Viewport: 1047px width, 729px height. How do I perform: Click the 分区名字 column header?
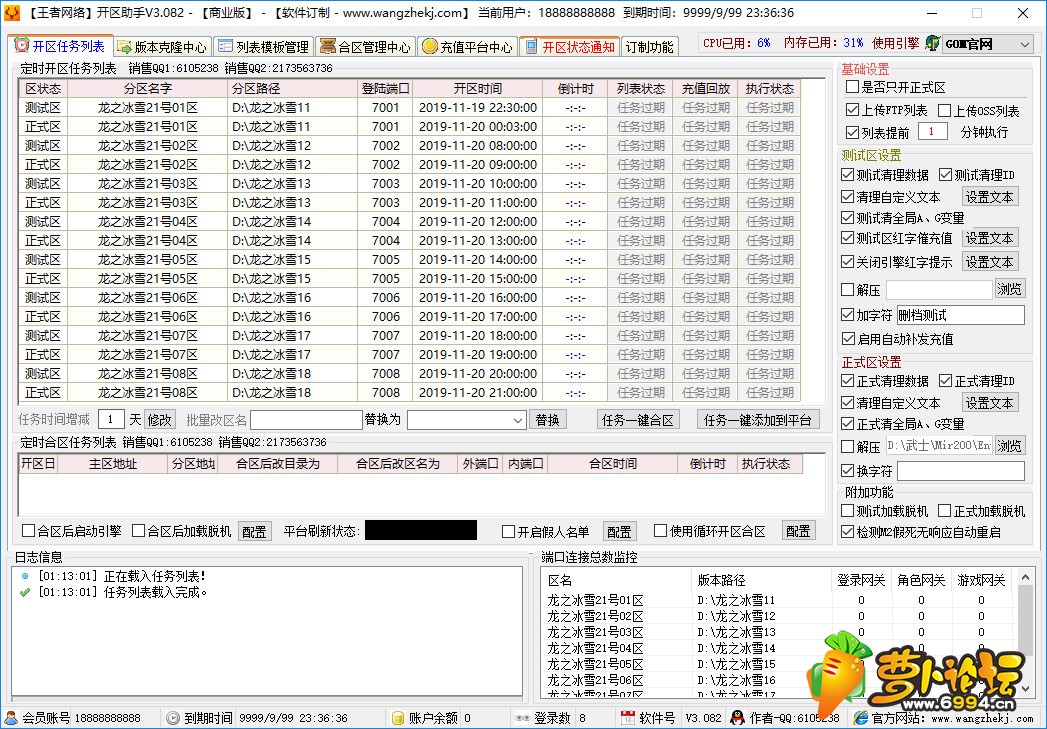(148, 88)
